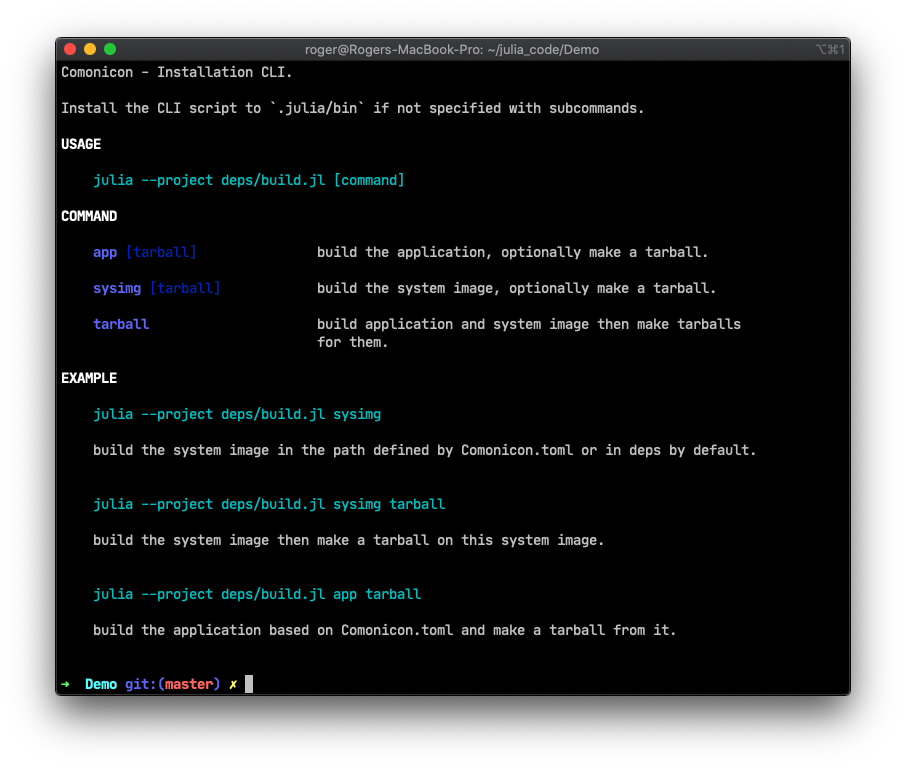
Task: Click the example command 'app tarball'
Action: tap(257, 595)
